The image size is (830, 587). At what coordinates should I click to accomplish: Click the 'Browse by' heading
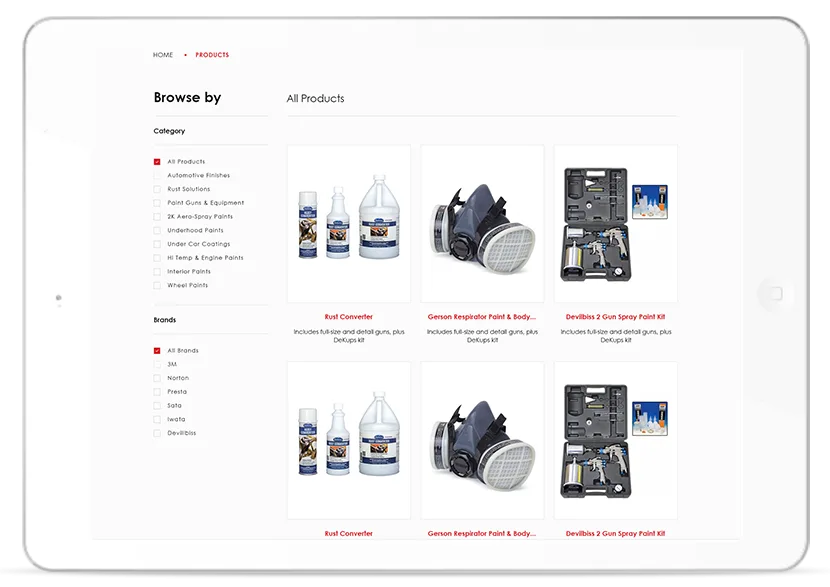tap(187, 98)
